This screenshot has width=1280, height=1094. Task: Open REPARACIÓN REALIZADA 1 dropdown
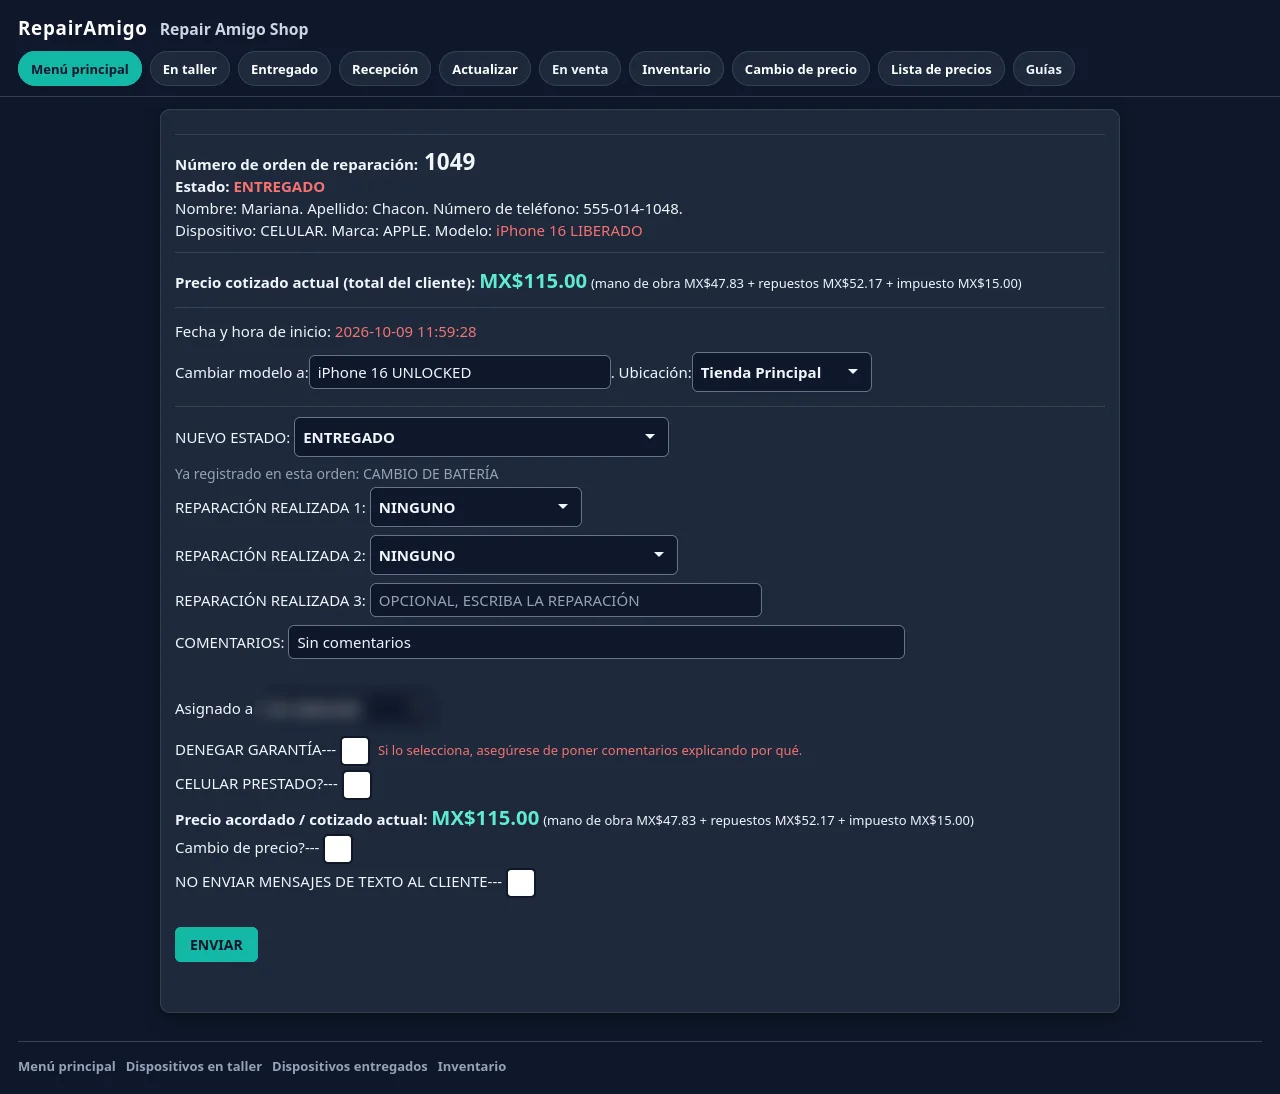(x=476, y=507)
